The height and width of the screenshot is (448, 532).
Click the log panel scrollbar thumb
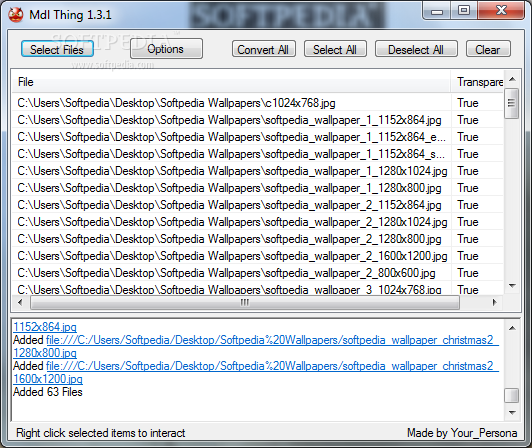pos(512,395)
